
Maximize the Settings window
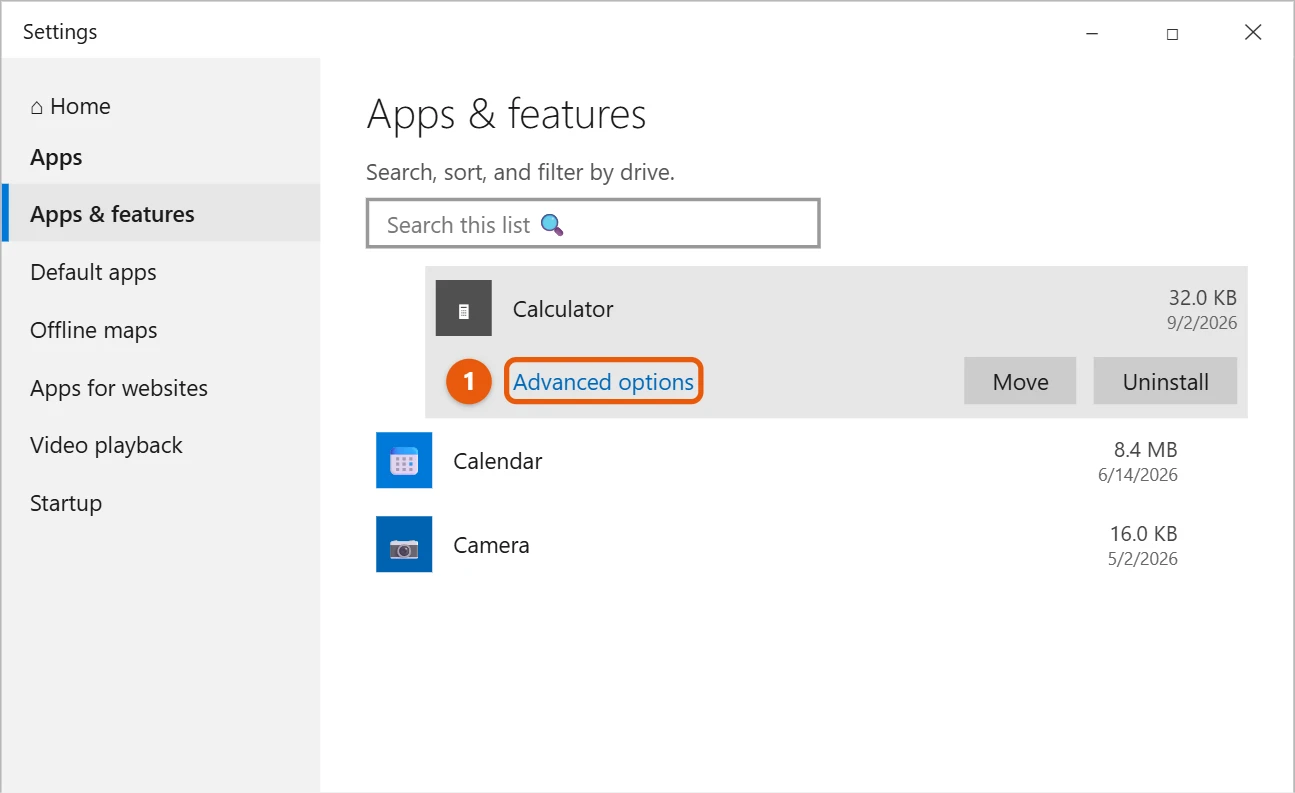1172,33
